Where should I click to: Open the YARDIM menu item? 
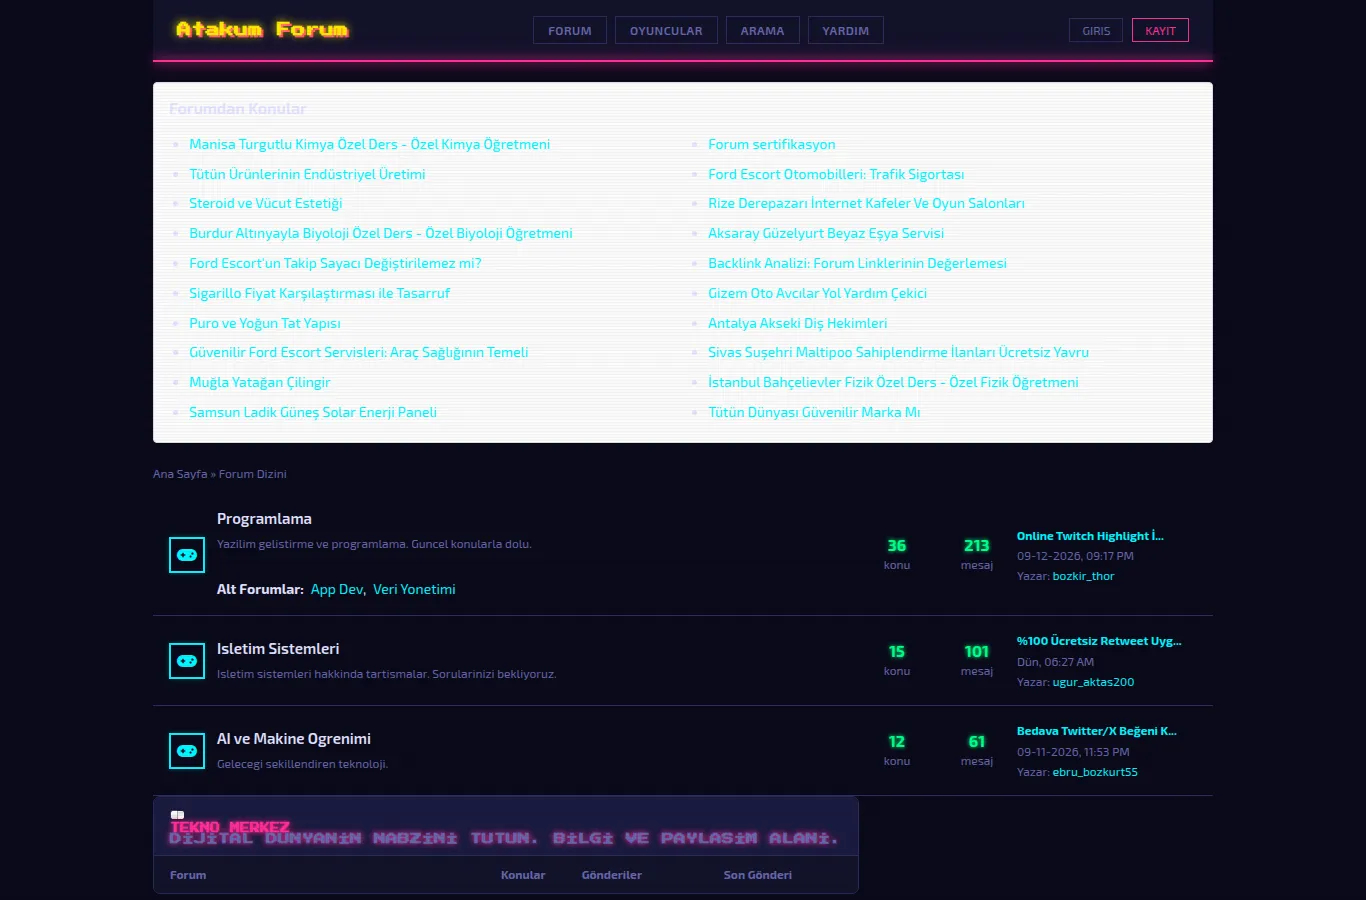(x=846, y=31)
